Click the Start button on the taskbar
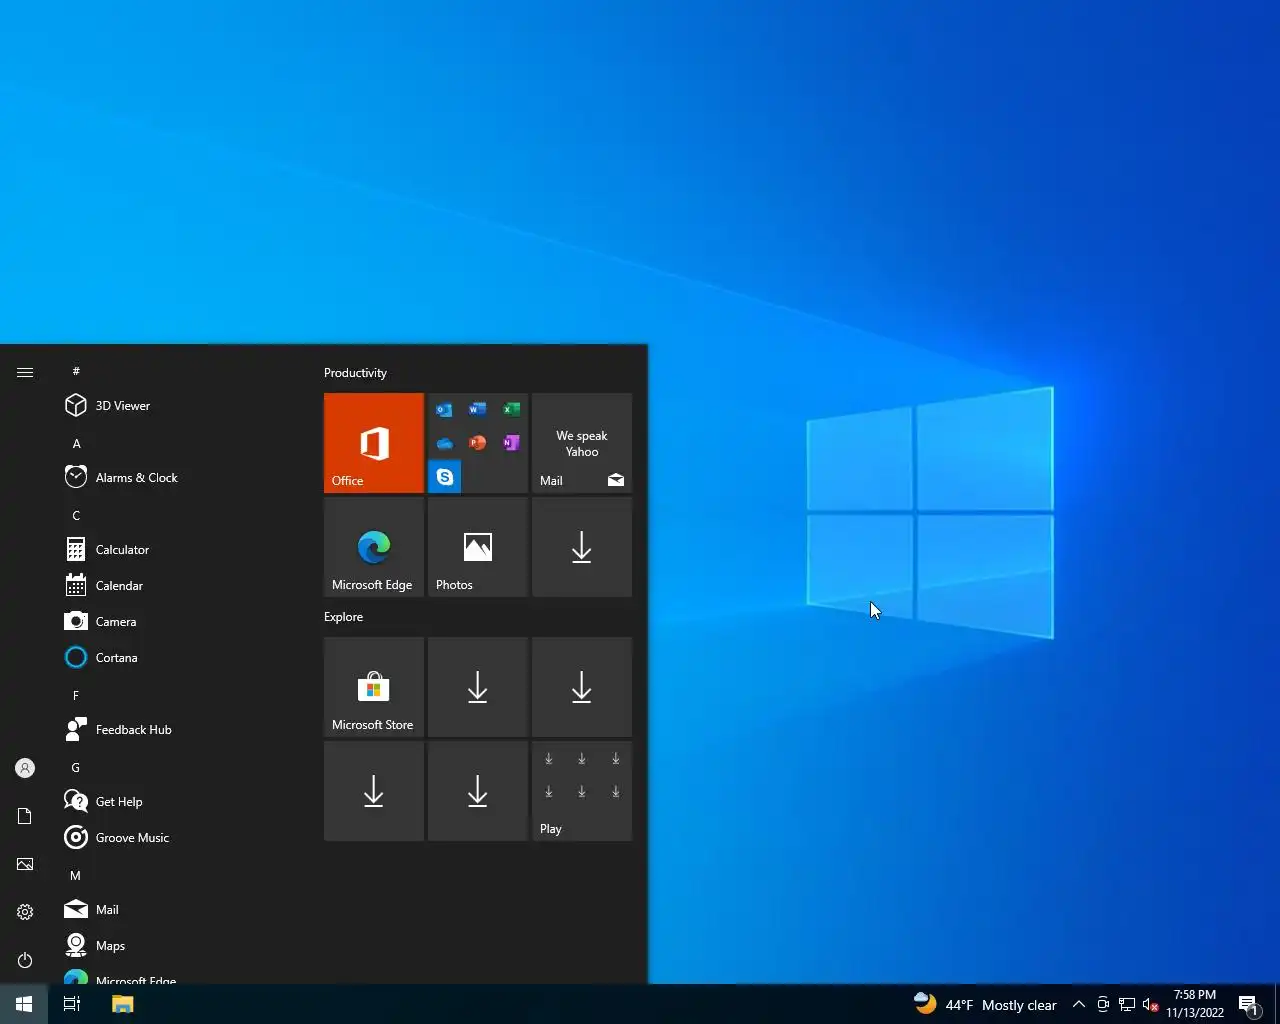Screen dimensions: 1280x1024 click(x=24, y=1004)
